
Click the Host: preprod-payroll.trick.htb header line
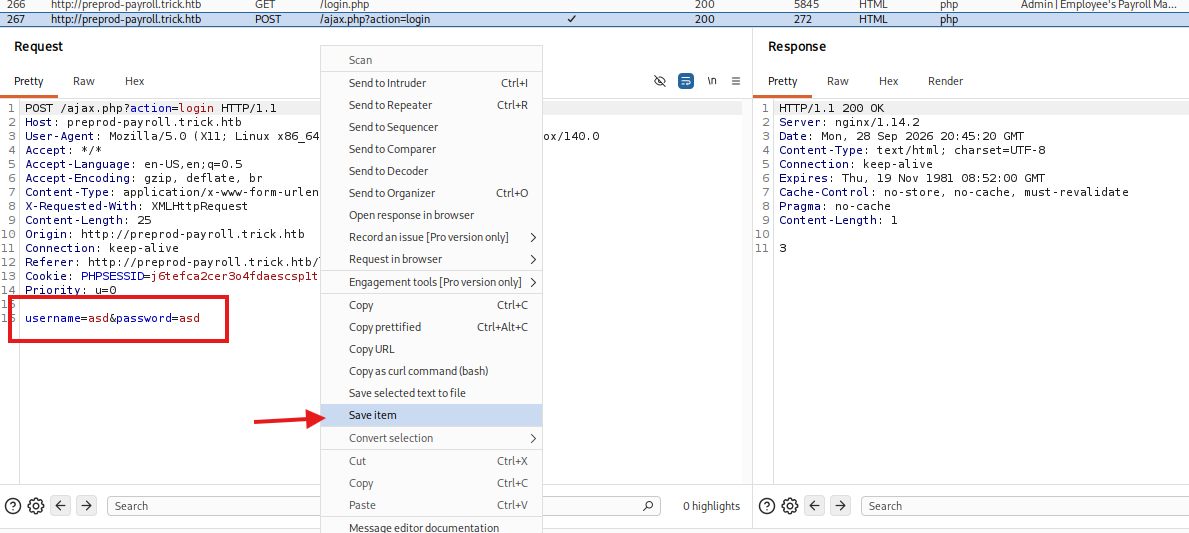click(x=133, y=122)
